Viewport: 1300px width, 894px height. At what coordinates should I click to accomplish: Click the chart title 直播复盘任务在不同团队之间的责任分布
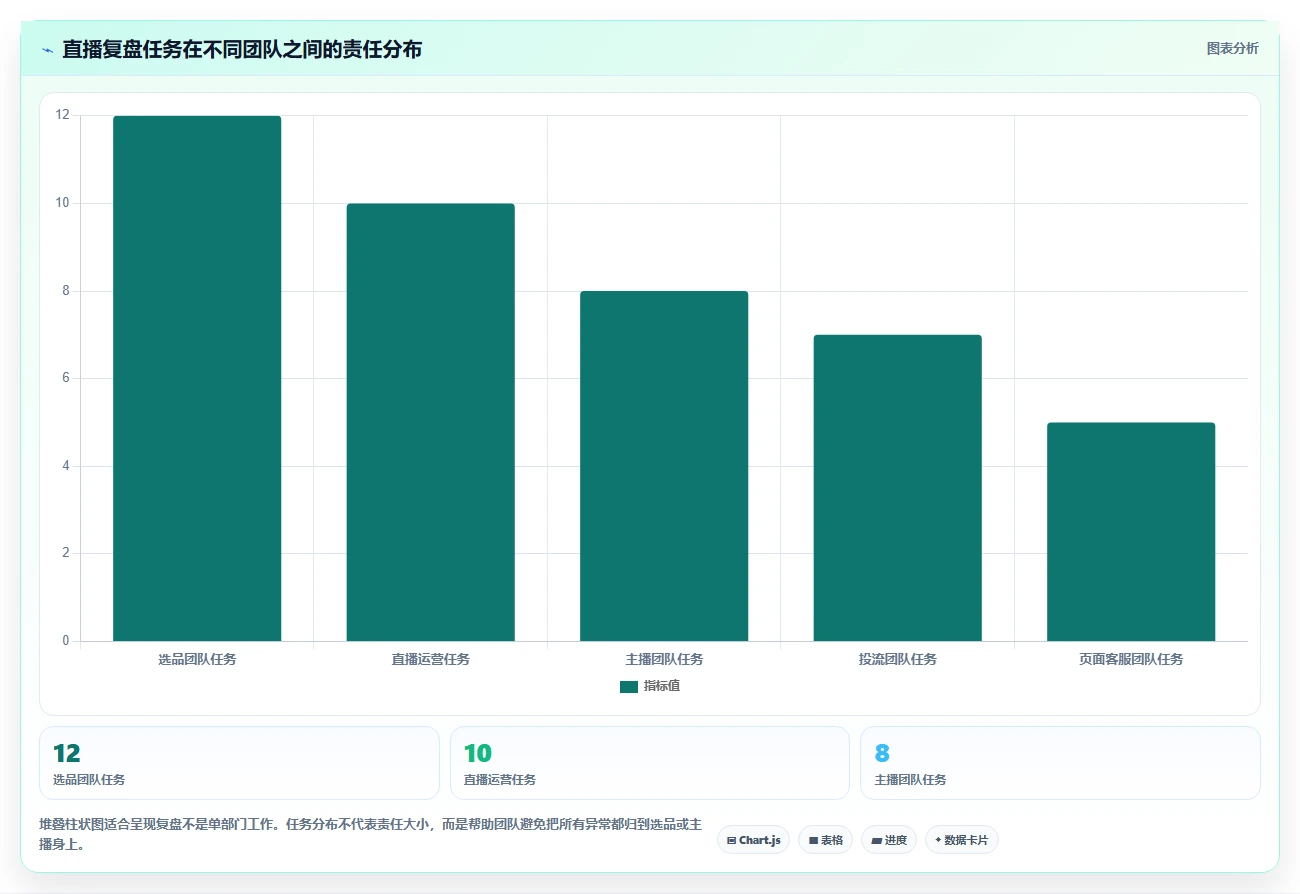(x=242, y=49)
